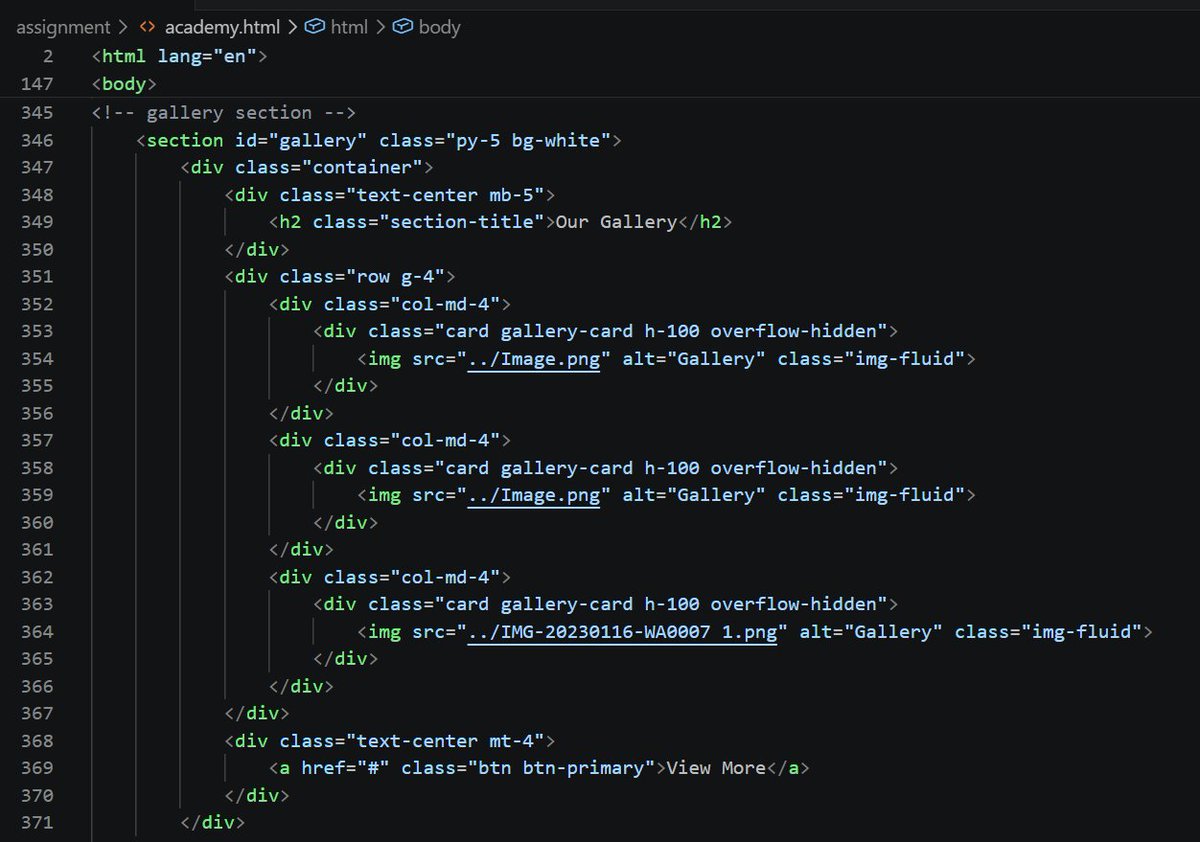Click 'col-md-4' div on line 362
The height and width of the screenshot is (842, 1200).
390,577
